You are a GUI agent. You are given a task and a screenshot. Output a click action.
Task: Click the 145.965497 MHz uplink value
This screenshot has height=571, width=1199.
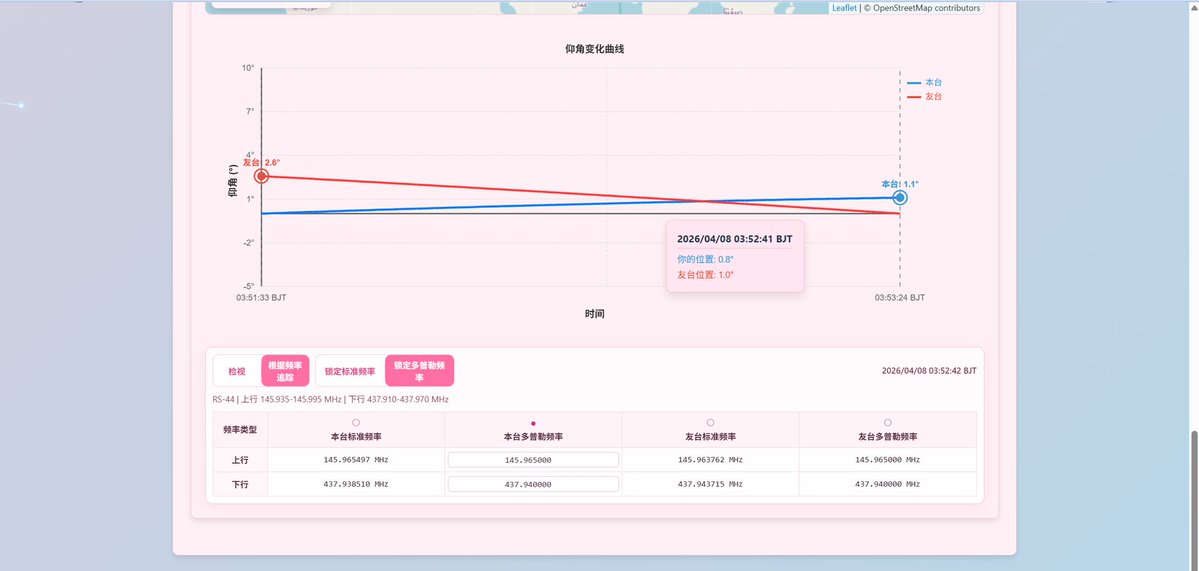(356, 460)
